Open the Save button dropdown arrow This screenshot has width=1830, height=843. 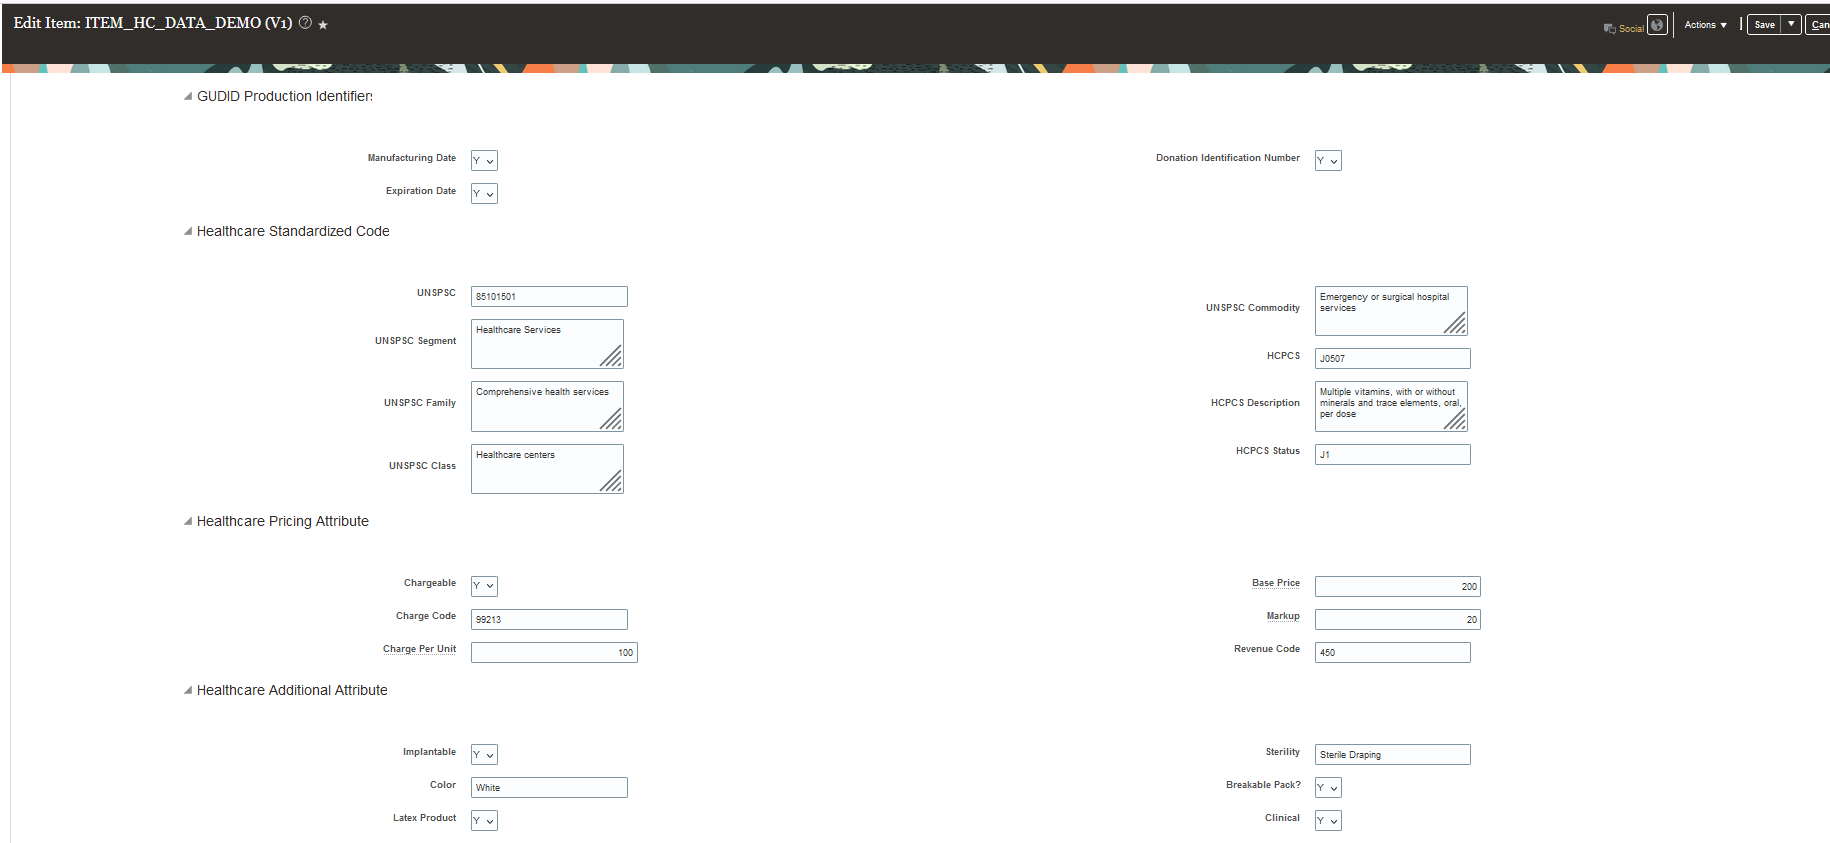click(x=1791, y=25)
